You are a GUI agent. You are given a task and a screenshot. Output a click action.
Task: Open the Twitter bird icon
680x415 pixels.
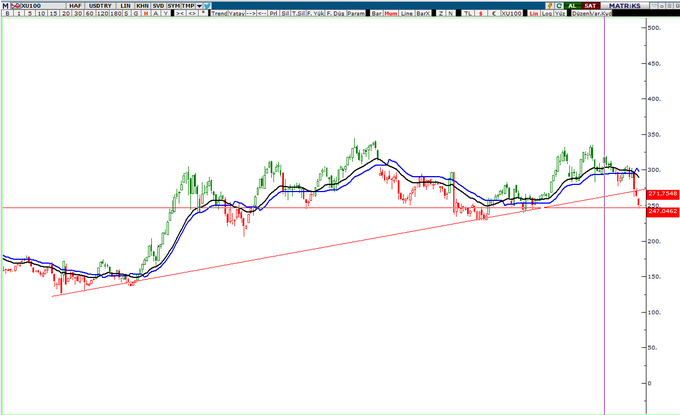click(x=207, y=6)
